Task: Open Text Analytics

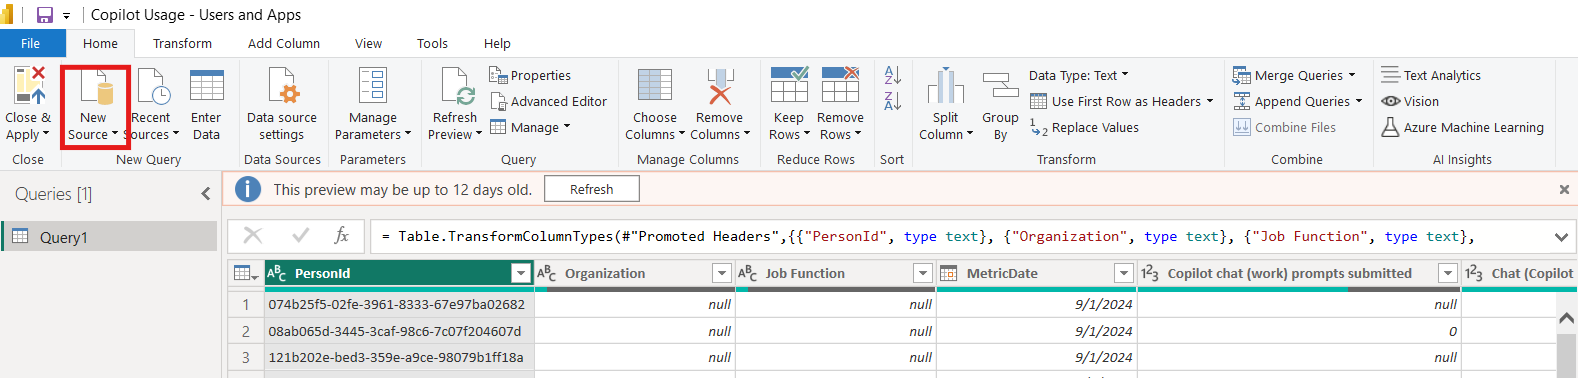Action: (1431, 75)
